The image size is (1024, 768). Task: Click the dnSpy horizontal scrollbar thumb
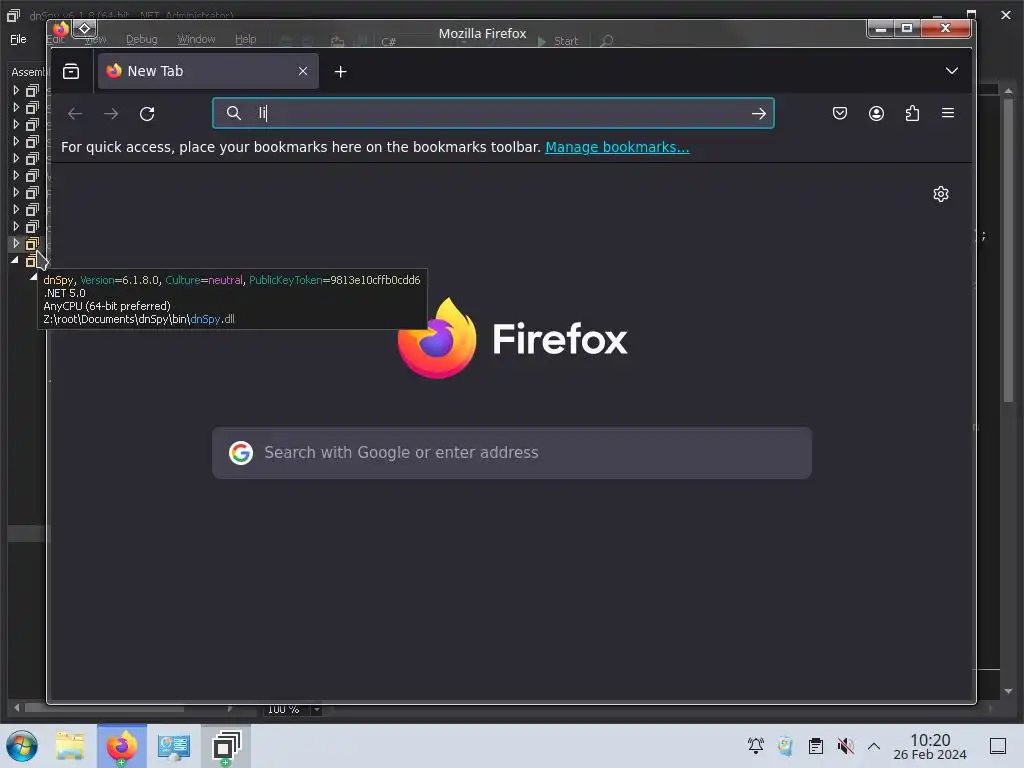(104, 709)
